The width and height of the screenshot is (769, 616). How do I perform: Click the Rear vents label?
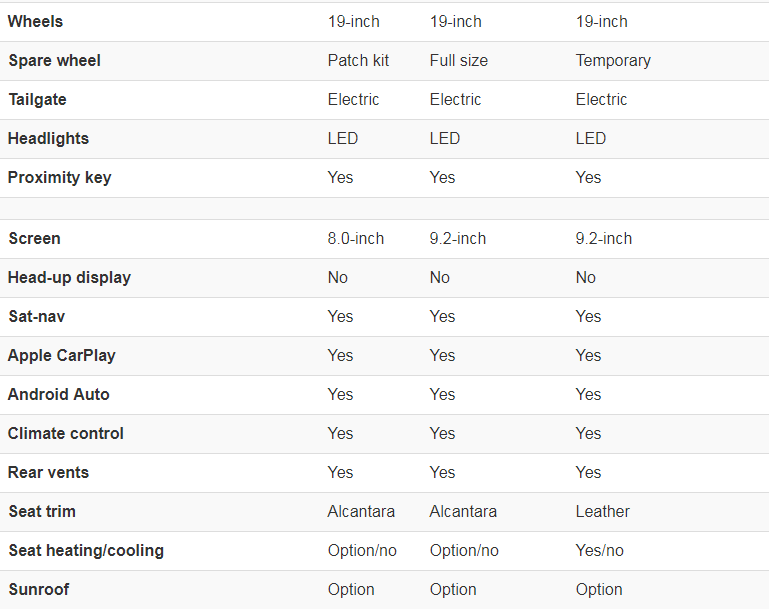(48, 472)
